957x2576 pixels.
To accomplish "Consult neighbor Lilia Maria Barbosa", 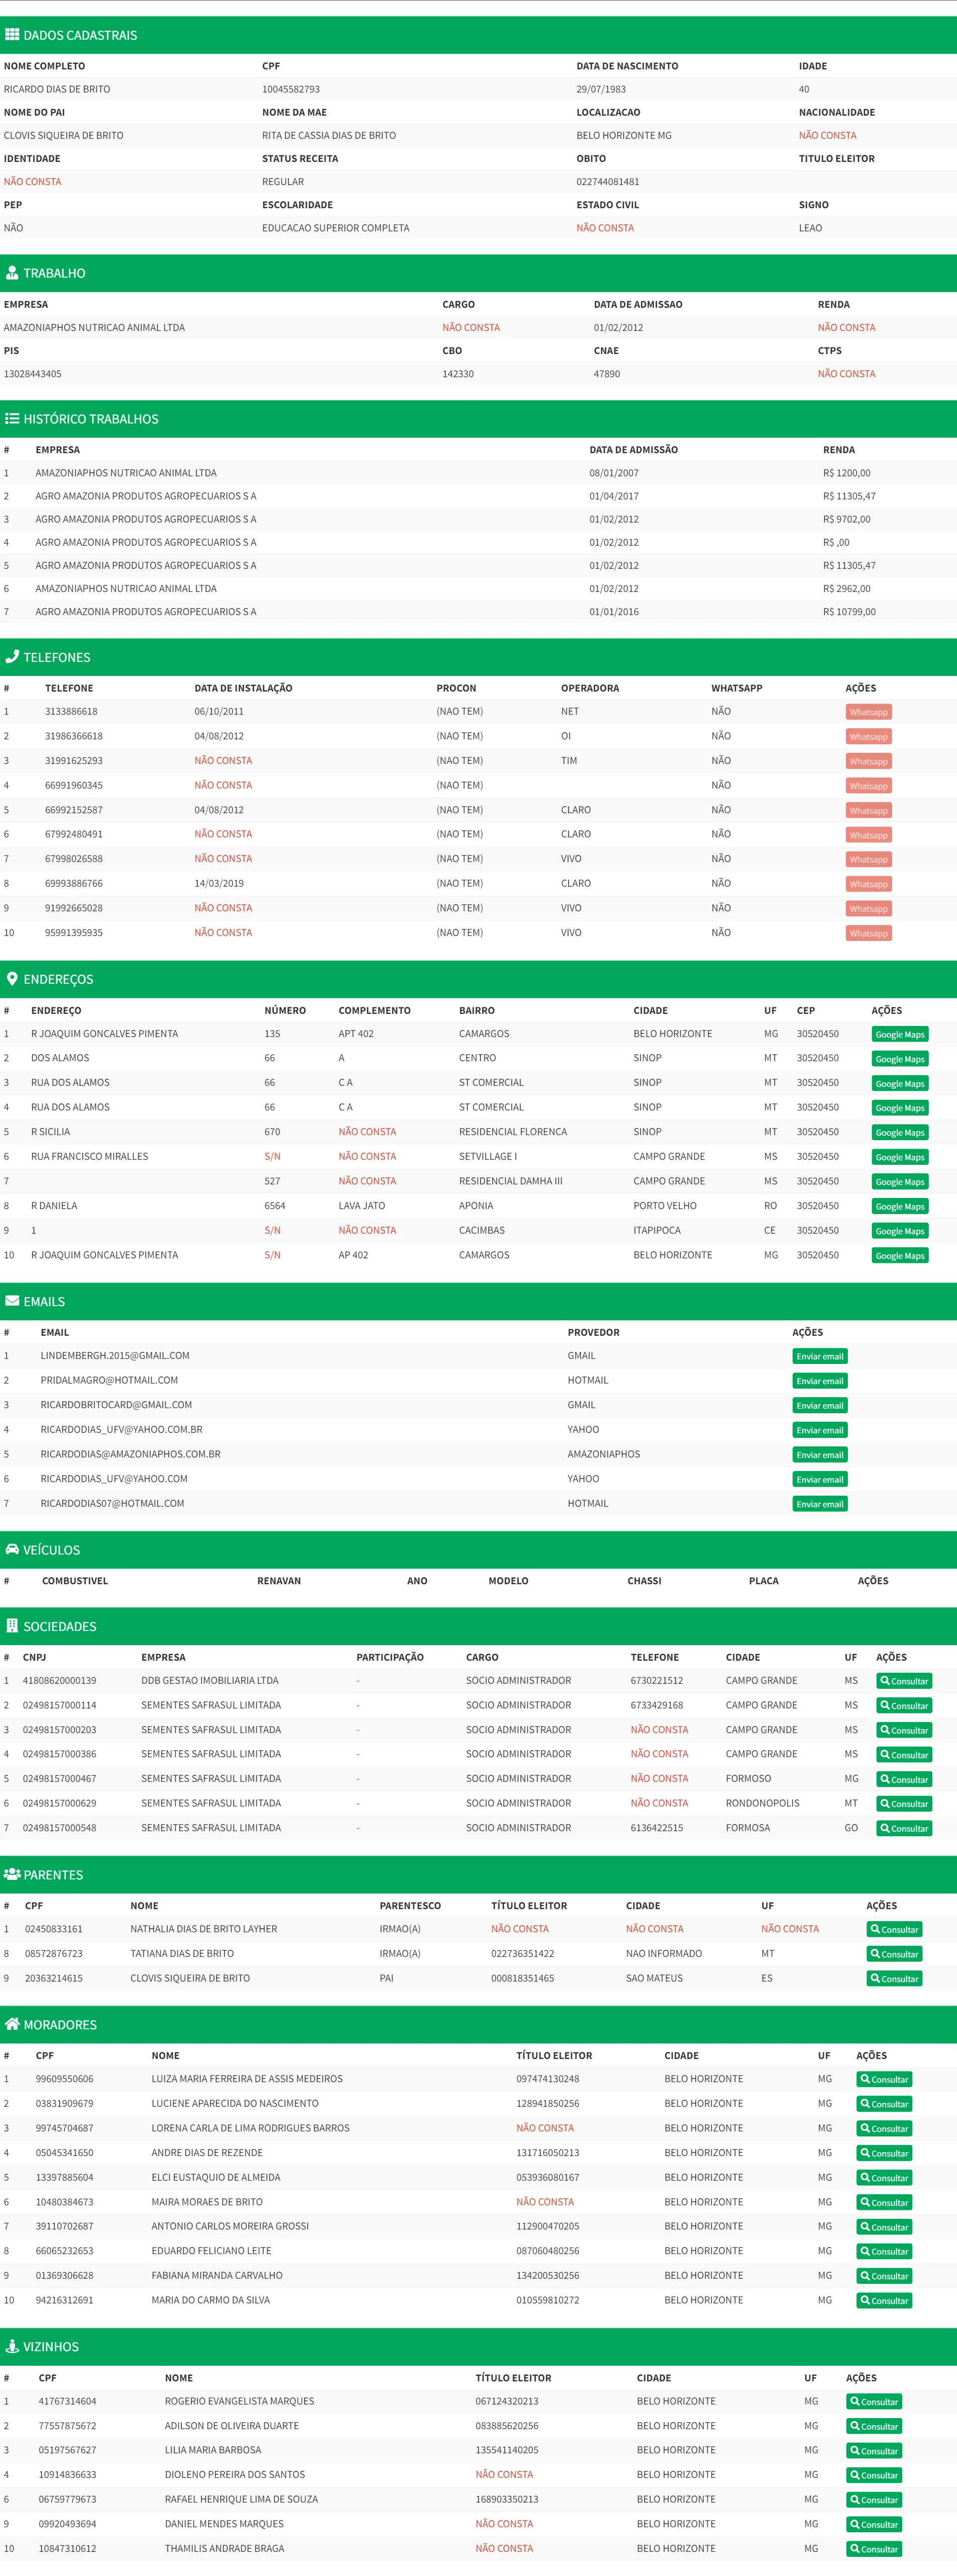I will click(874, 2451).
